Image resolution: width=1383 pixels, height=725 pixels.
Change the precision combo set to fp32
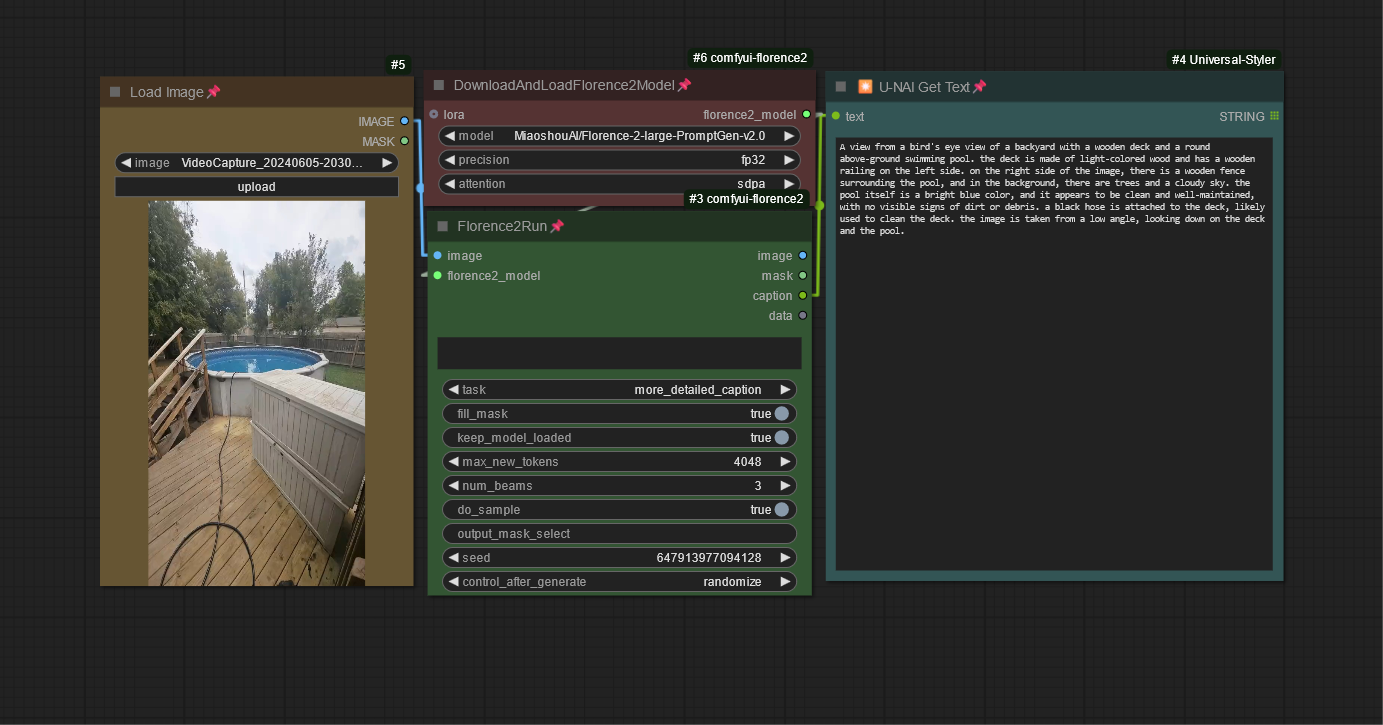[x=619, y=160]
